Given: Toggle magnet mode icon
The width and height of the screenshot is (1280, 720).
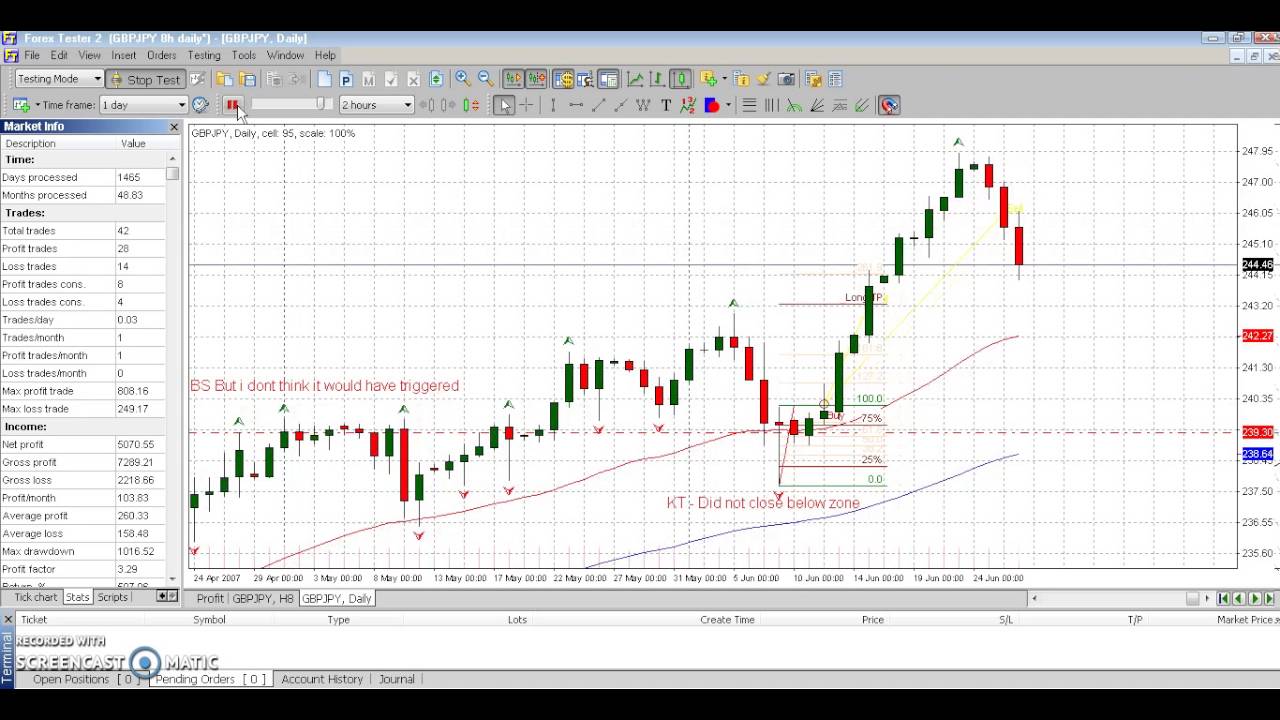Looking at the screenshot, I should tap(890, 105).
